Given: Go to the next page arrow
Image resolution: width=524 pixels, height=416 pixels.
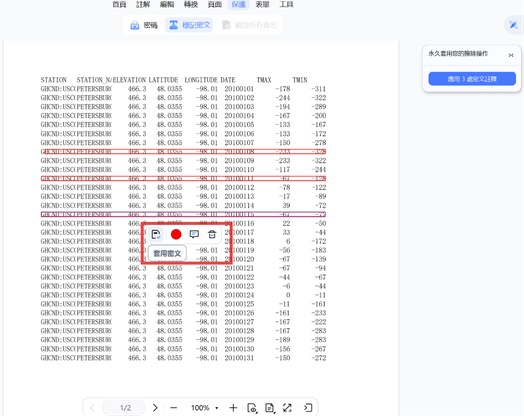Looking at the screenshot, I should click(x=155, y=408).
